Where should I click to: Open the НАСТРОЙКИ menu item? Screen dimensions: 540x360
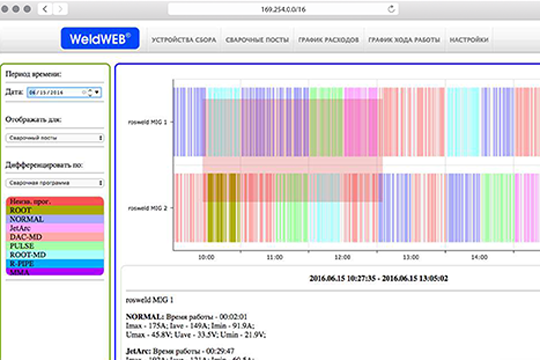point(469,40)
